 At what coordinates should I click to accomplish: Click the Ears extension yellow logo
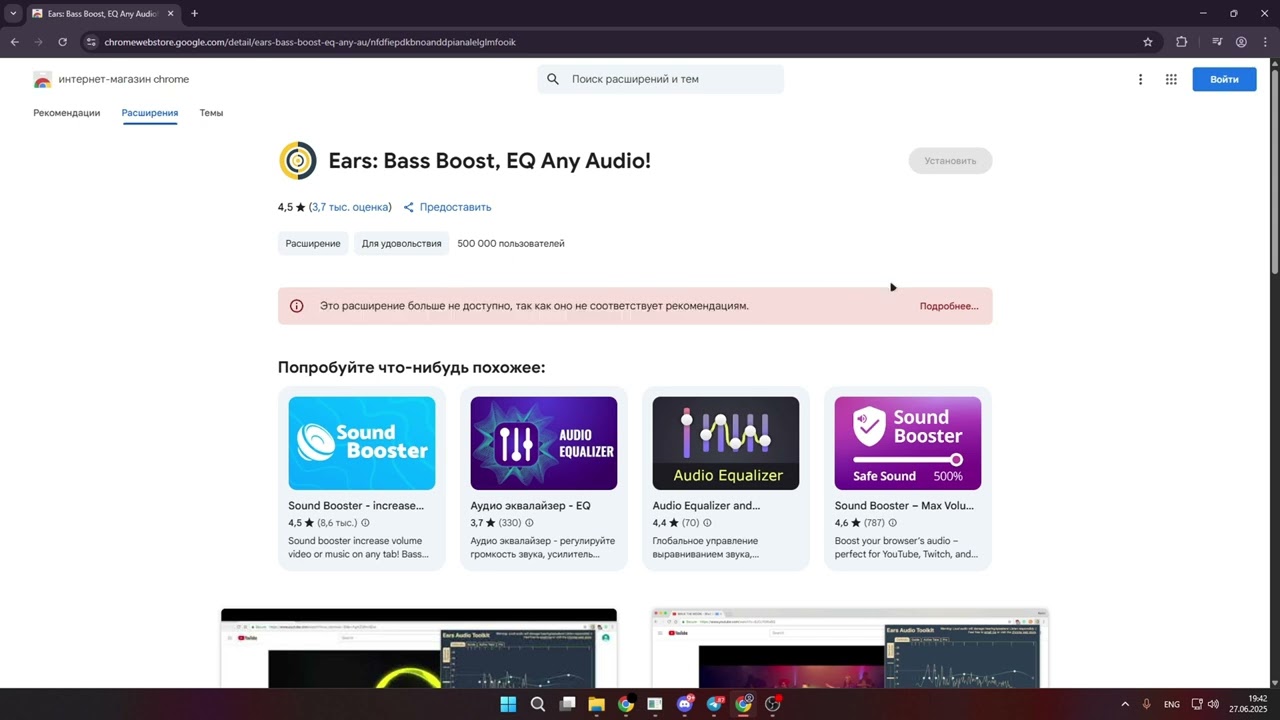pos(298,161)
